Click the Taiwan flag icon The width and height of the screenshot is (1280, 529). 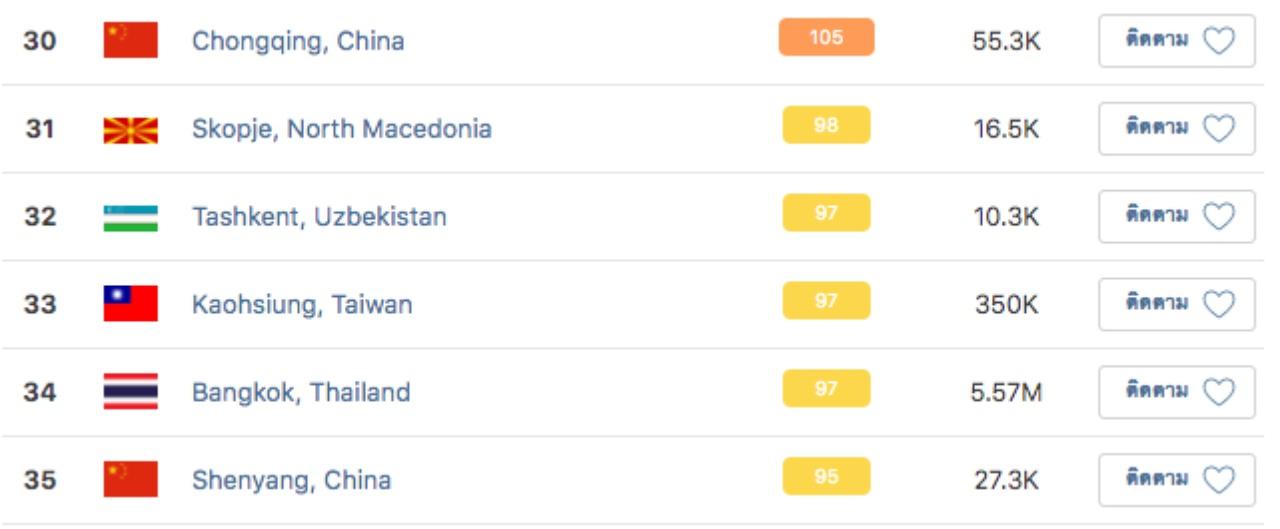click(x=130, y=304)
